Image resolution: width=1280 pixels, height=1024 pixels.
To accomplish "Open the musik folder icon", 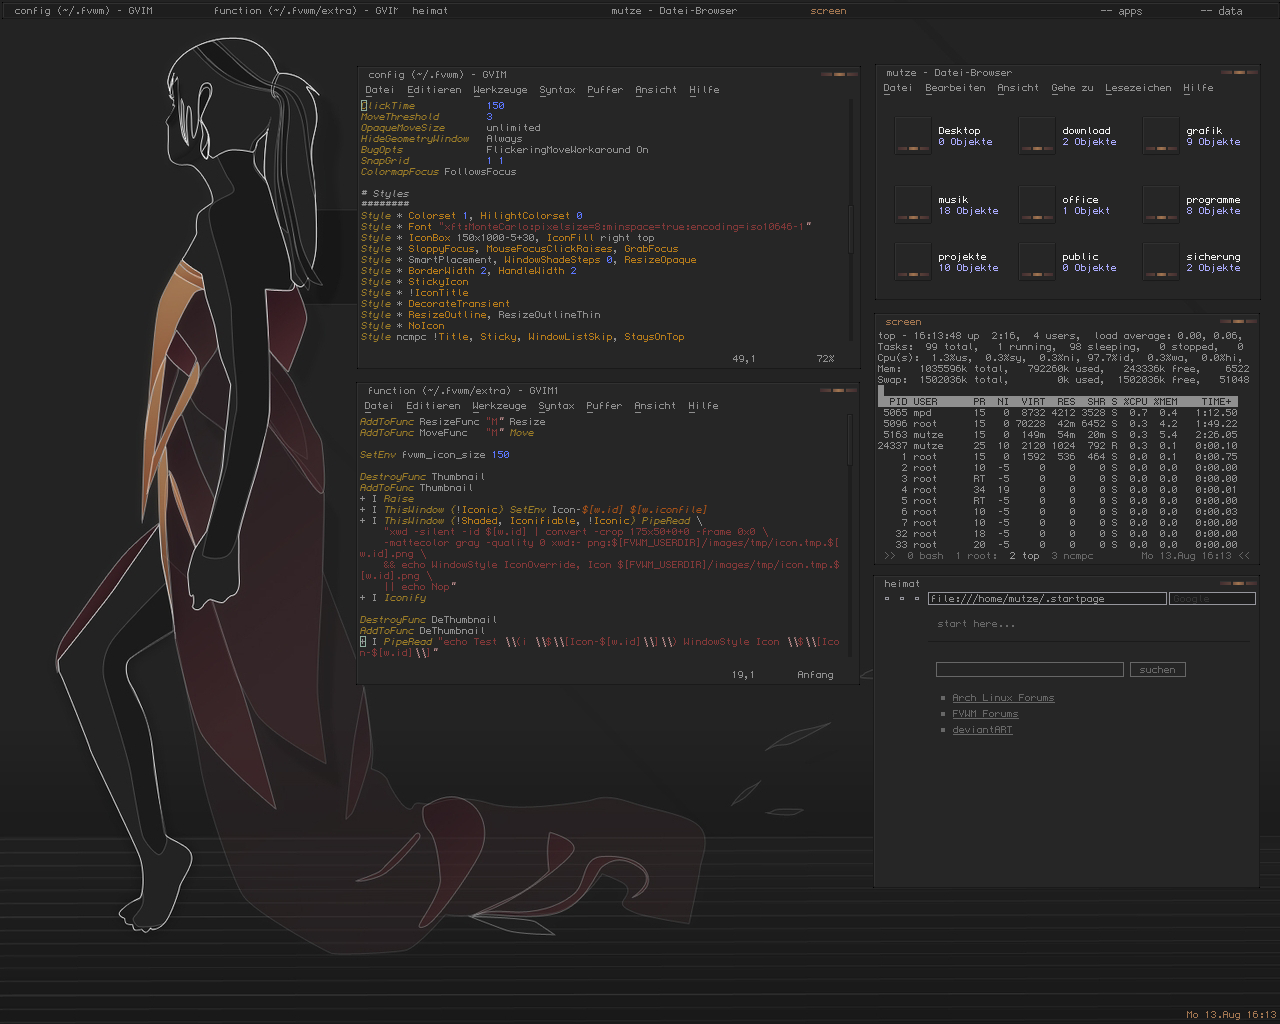I will 913,204.
